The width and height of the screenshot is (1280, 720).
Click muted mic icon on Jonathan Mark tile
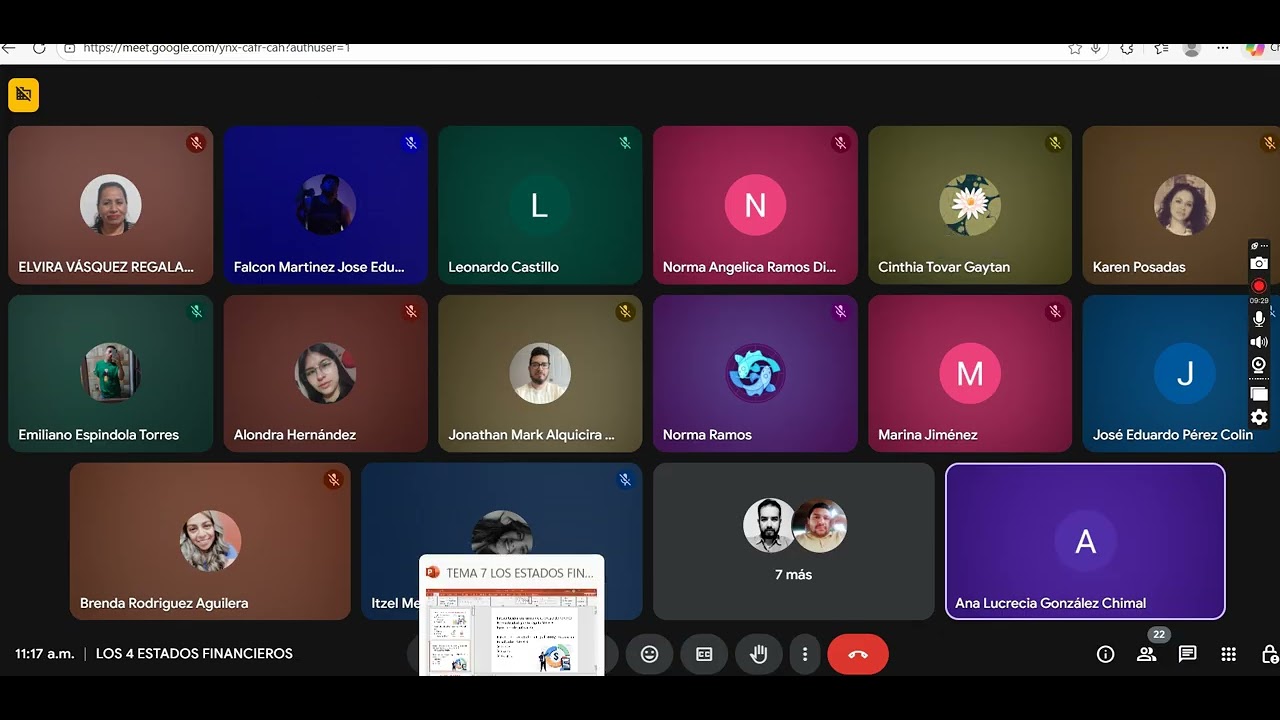(x=625, y=311)
